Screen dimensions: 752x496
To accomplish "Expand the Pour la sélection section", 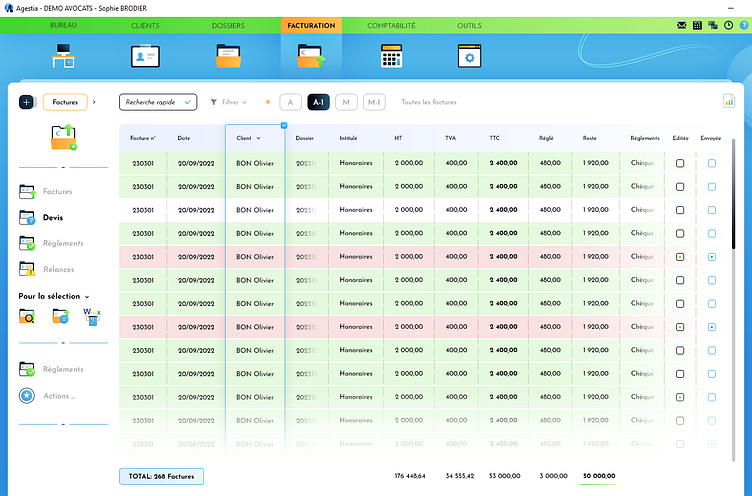I will pyautogui.click(x=54, y=296).
